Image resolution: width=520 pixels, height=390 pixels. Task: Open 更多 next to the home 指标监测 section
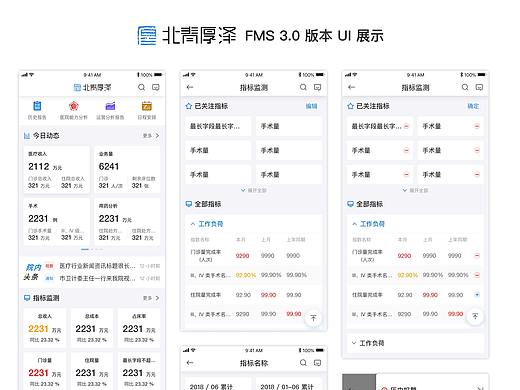pos(151,298)
